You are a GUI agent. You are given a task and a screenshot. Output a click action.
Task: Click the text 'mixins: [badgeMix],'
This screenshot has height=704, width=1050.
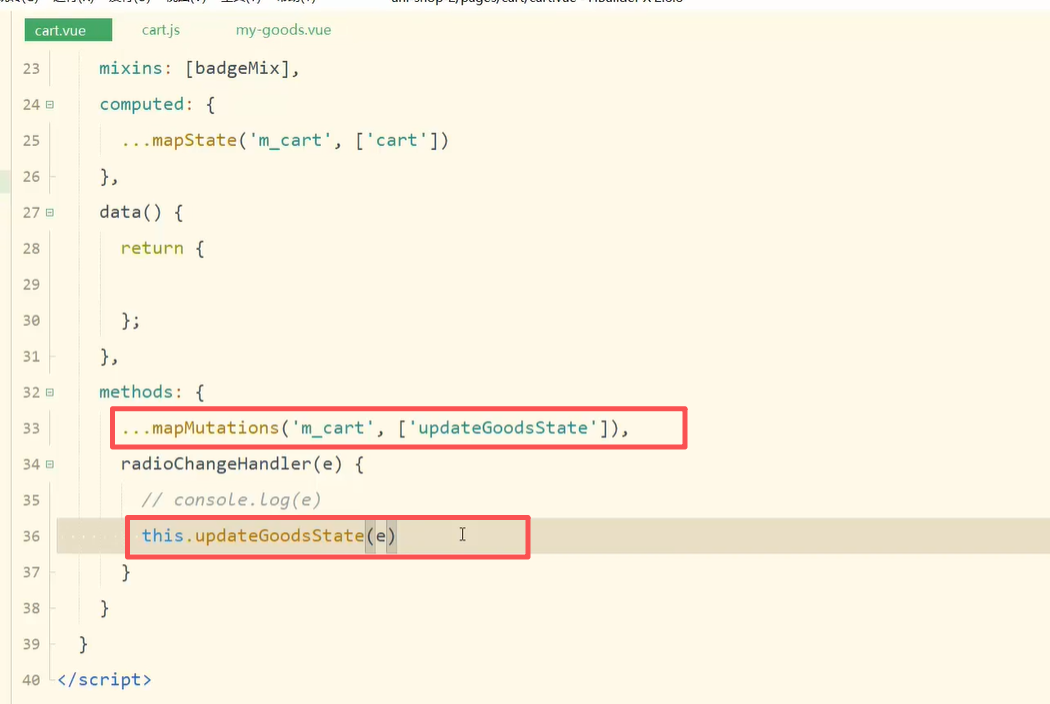[x=199, y=68]
